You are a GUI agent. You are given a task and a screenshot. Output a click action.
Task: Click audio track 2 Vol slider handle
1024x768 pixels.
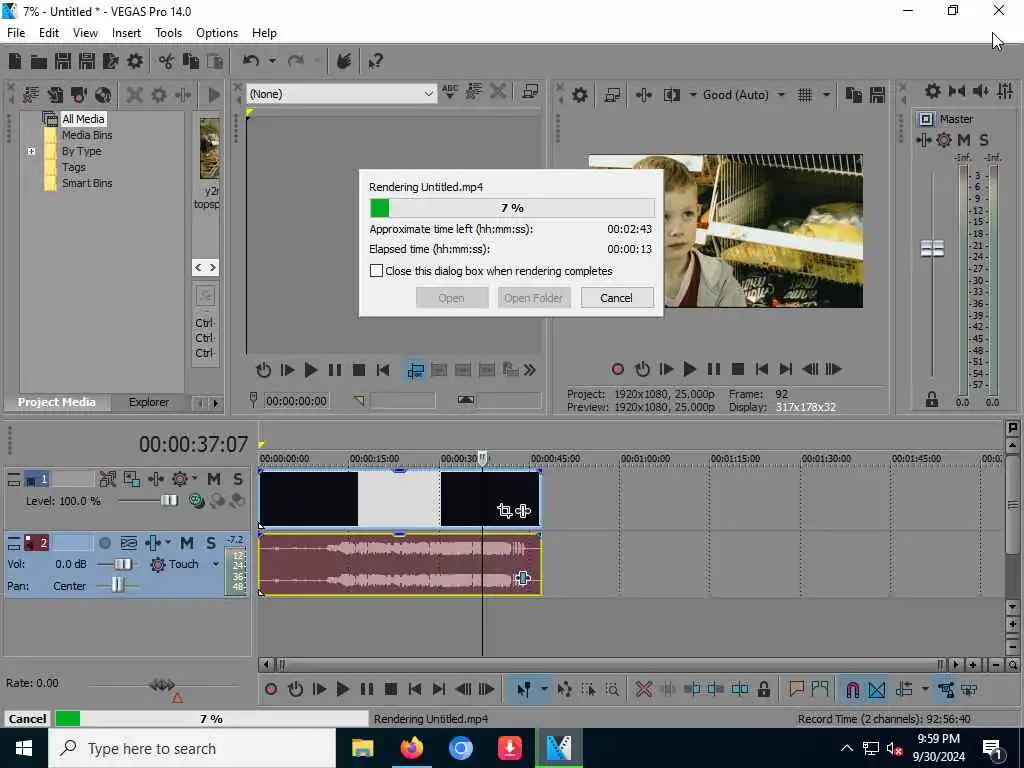[123, 564]
